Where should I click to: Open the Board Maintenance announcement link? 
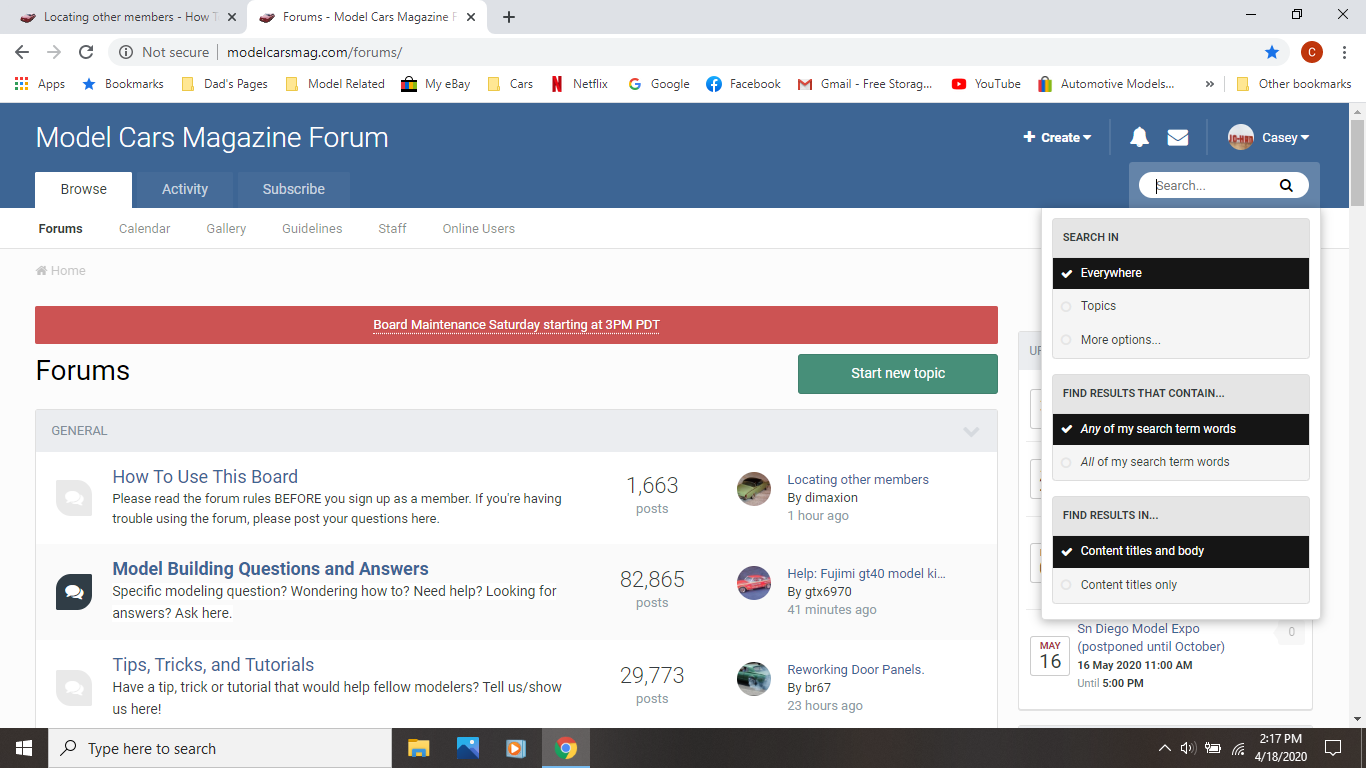tap(516, 325)
